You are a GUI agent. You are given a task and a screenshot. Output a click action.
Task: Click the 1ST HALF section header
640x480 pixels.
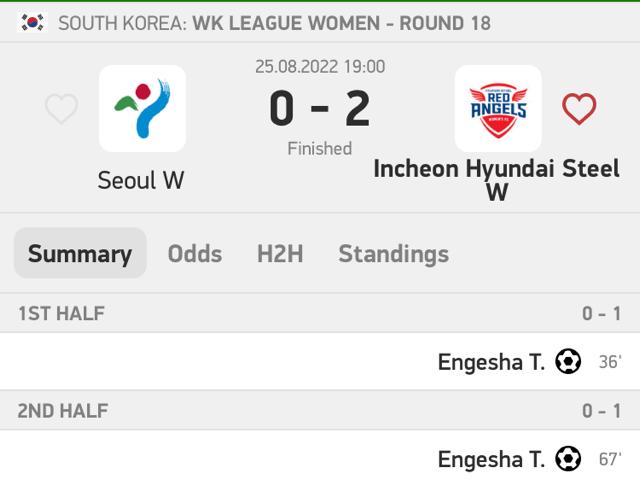tap(320, 313)
